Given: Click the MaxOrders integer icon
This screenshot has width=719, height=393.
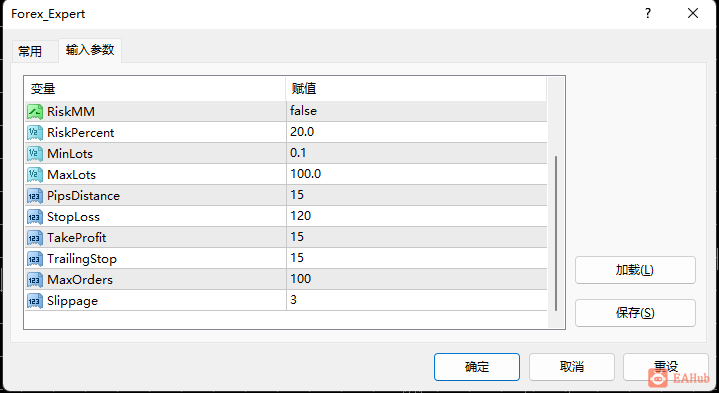Looking at the screenshot, I should click(35, 280).
